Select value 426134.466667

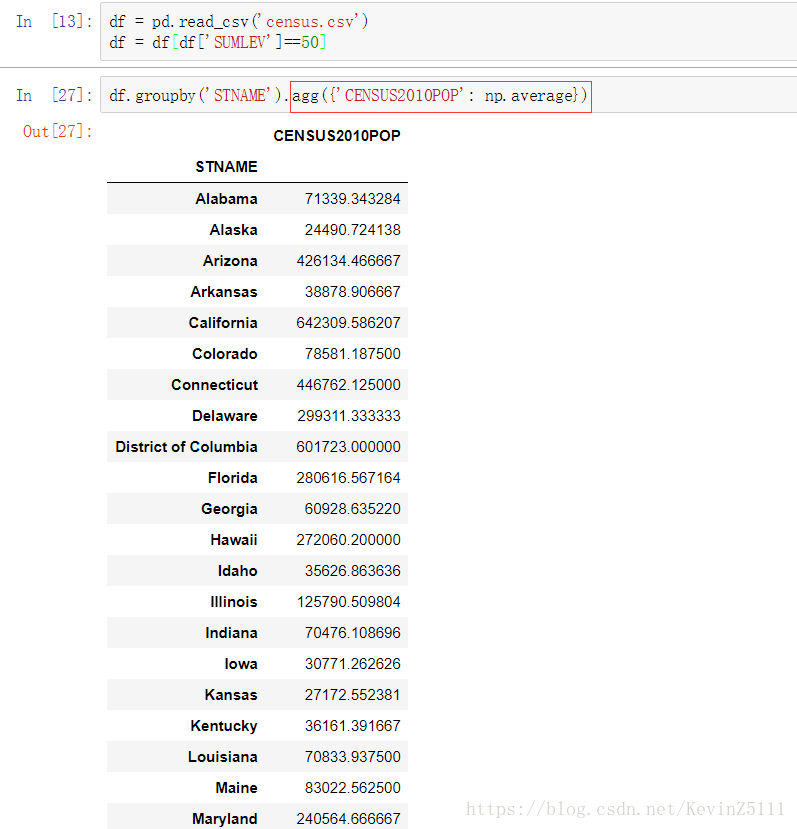349,261
